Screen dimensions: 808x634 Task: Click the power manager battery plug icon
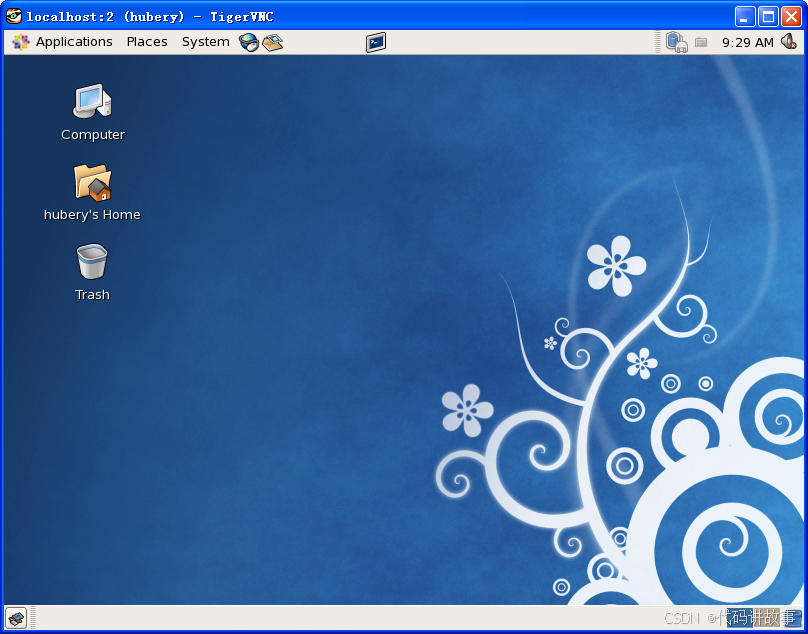click(676, 42)
